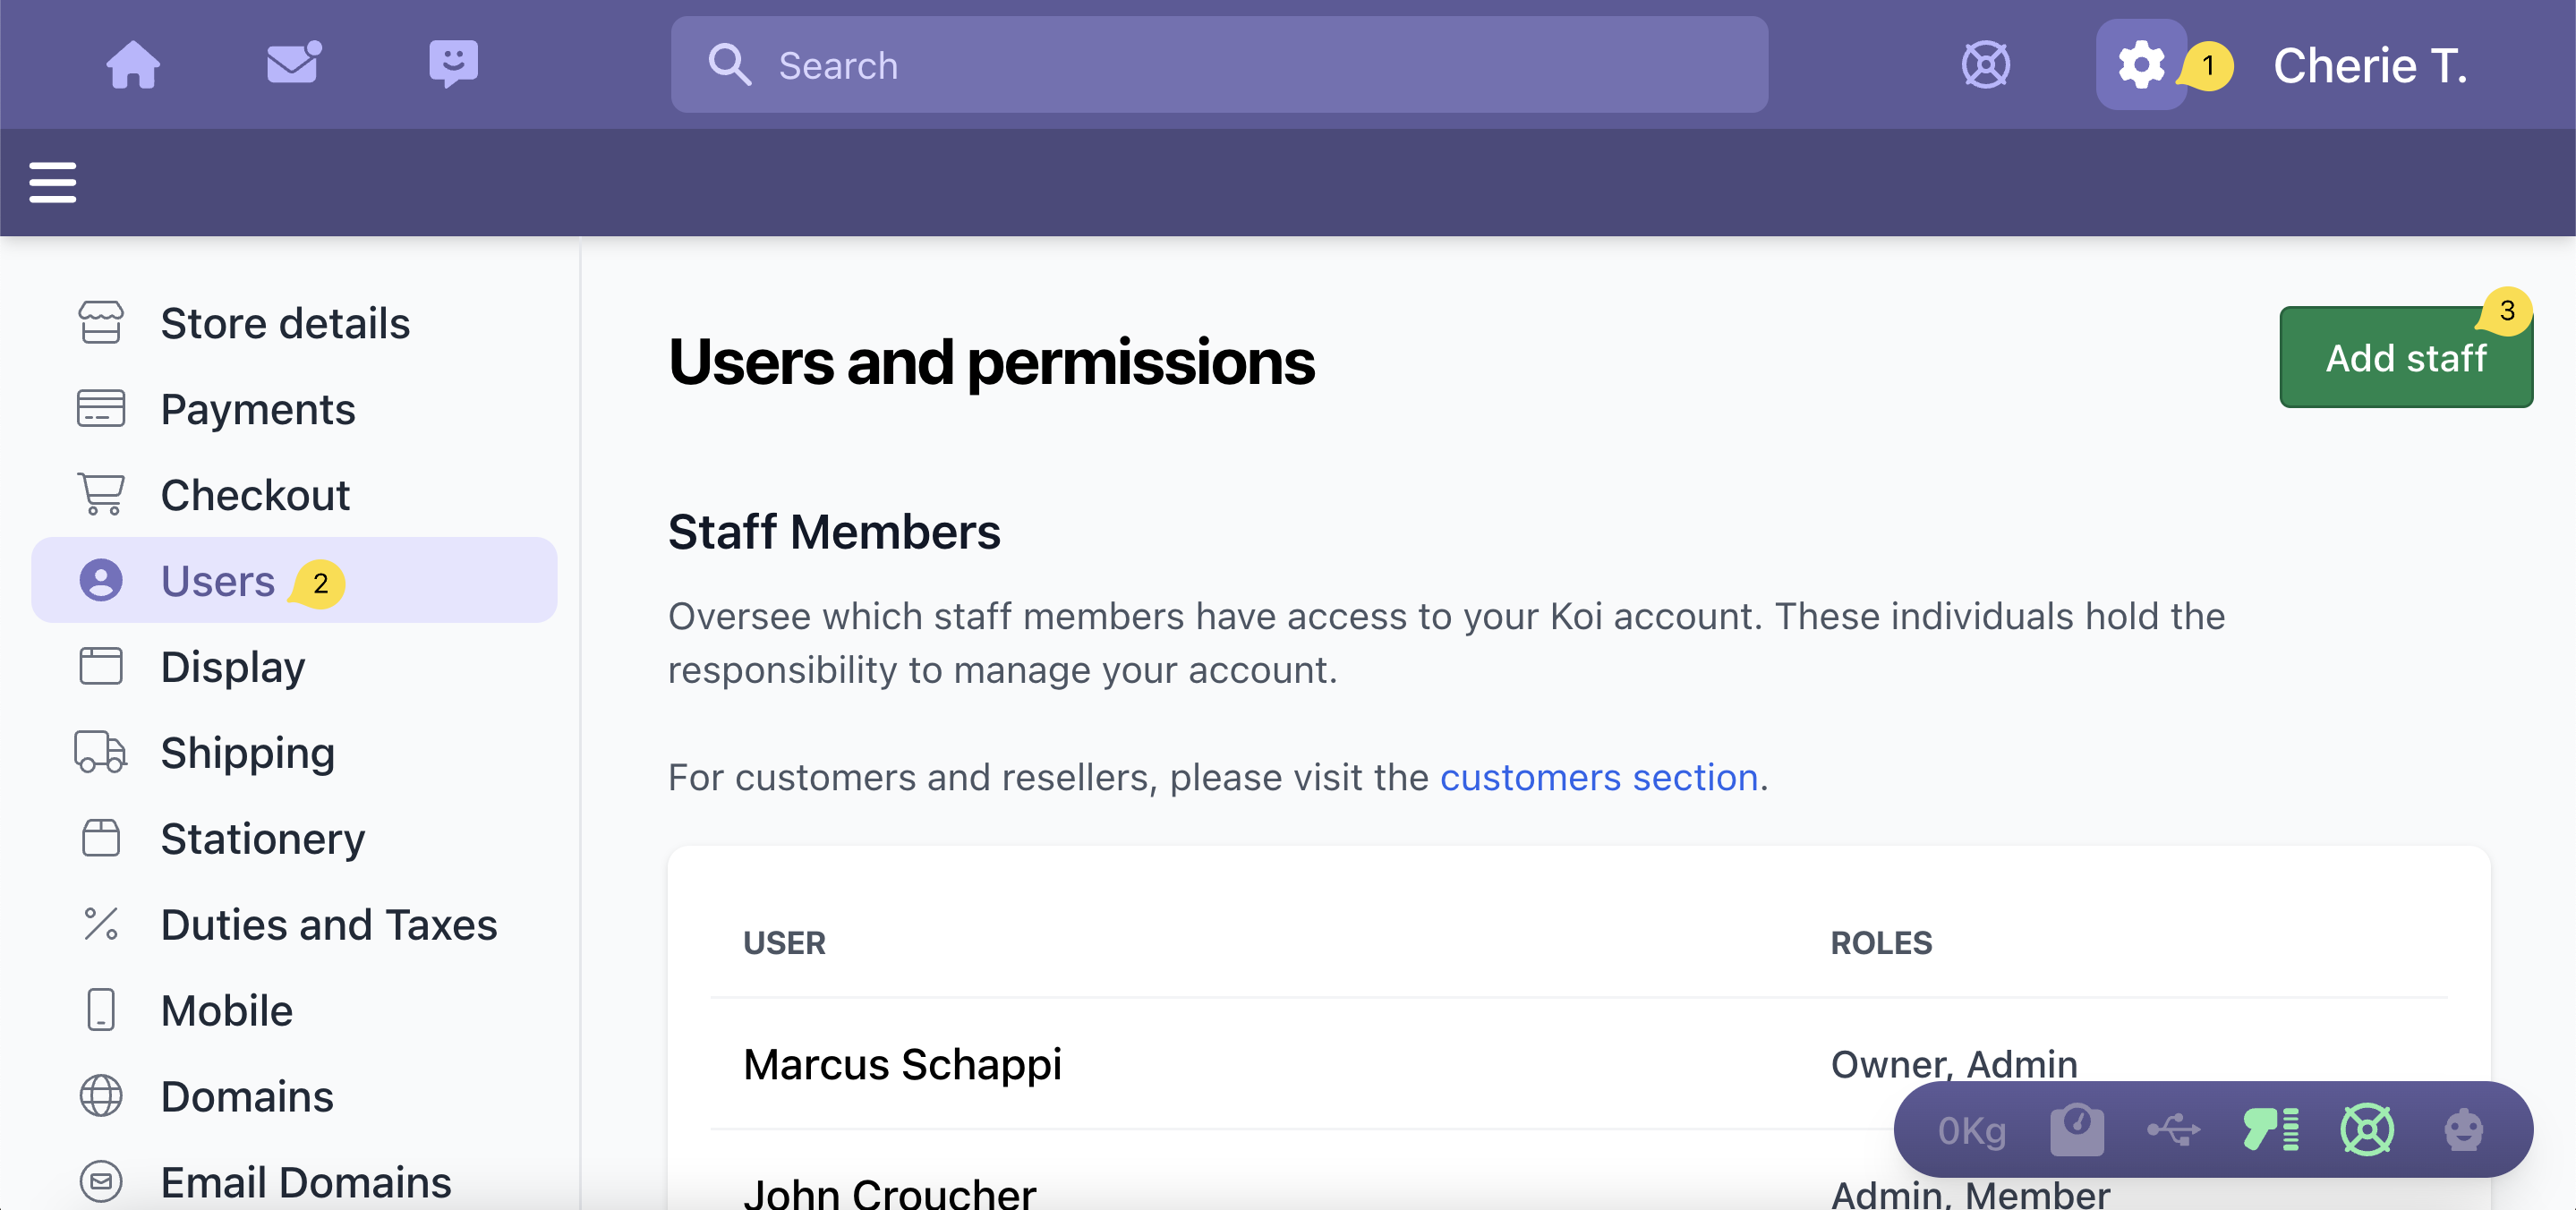Toggle the hamburger menu sidebar
The width and height of the screenshot is (2576, 1210).
[53, 182]
